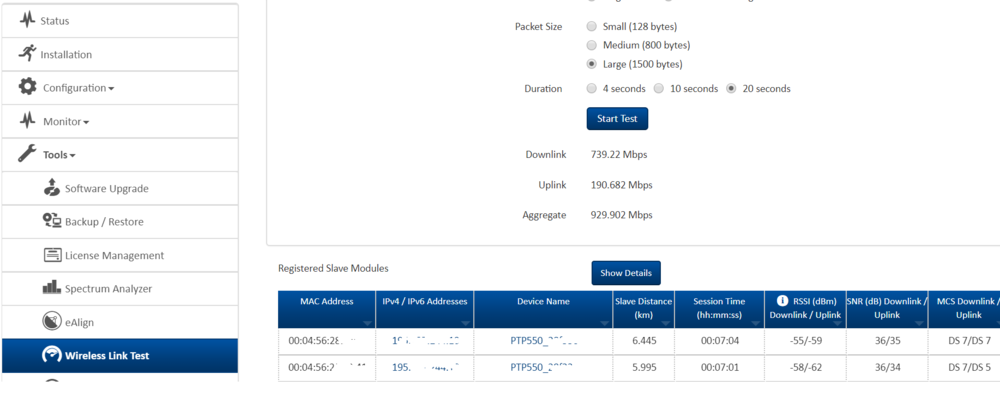Choose 4 seconds test duration

592,88
